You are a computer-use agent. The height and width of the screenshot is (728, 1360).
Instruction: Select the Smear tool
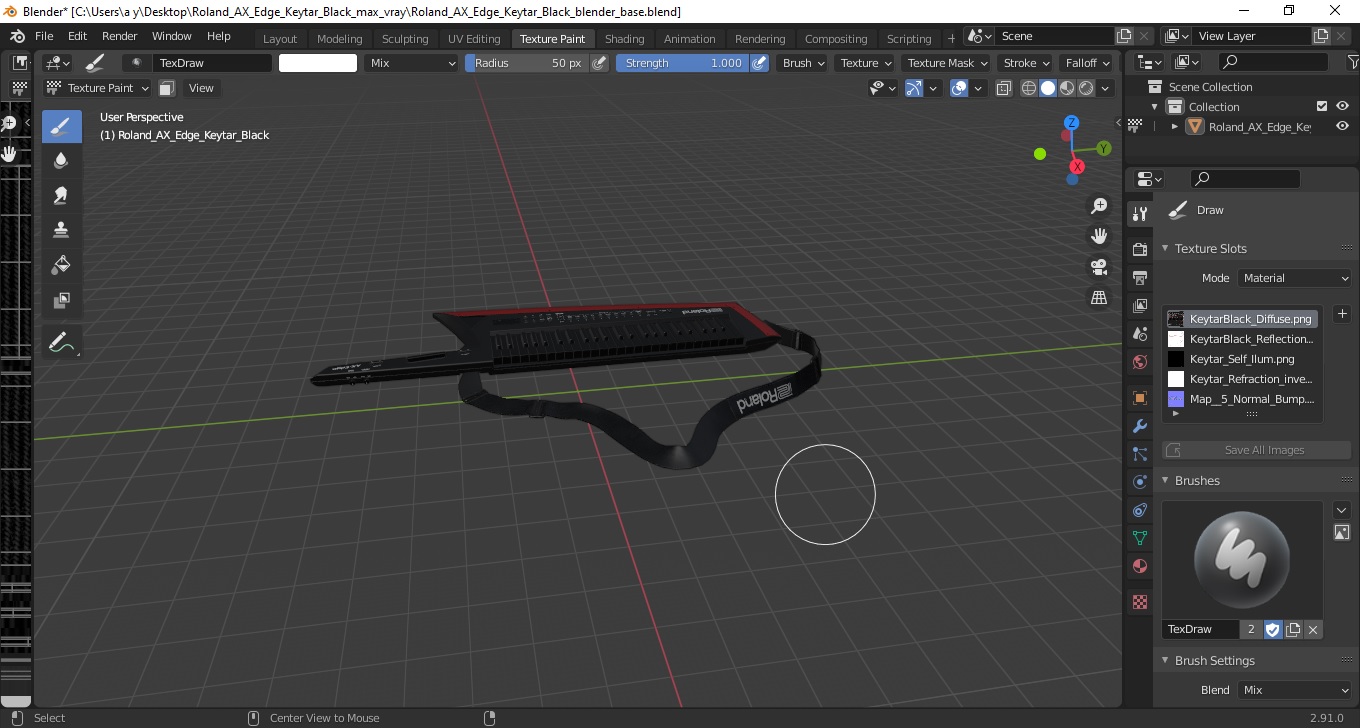pos(61,195)
